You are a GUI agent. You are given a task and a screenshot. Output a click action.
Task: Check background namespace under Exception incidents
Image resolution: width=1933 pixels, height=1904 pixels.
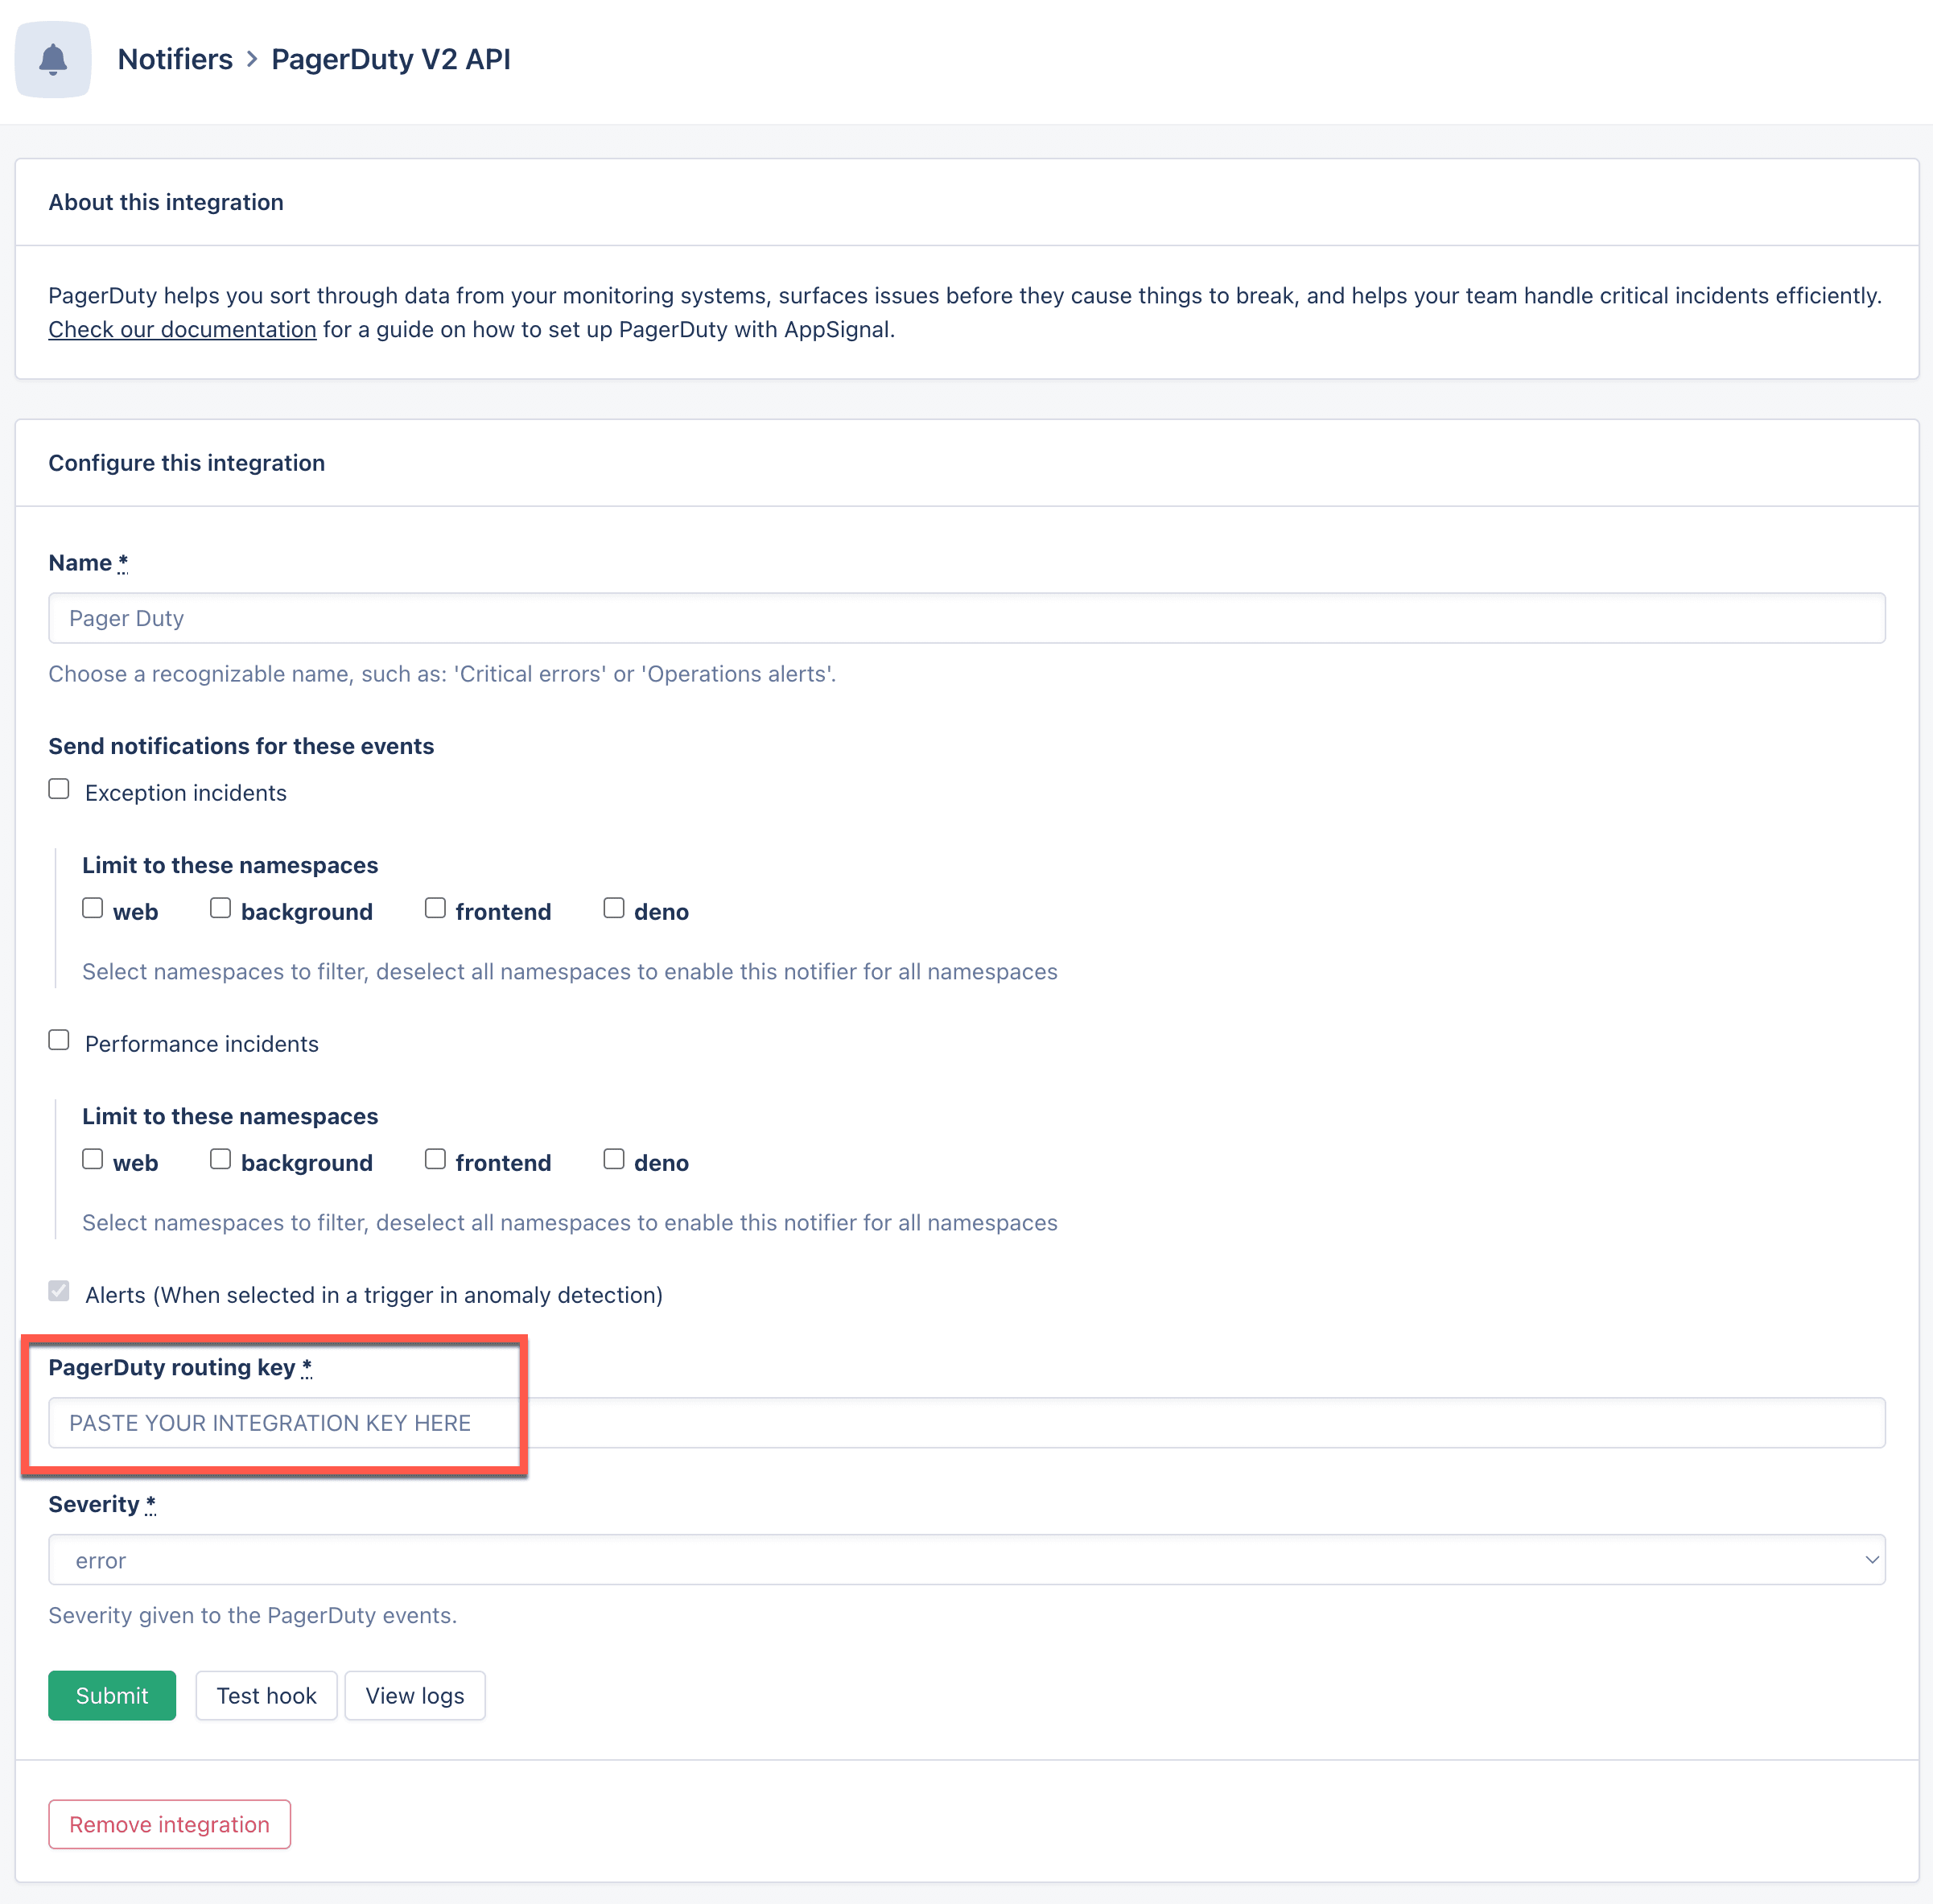click(x=220, y=908)
